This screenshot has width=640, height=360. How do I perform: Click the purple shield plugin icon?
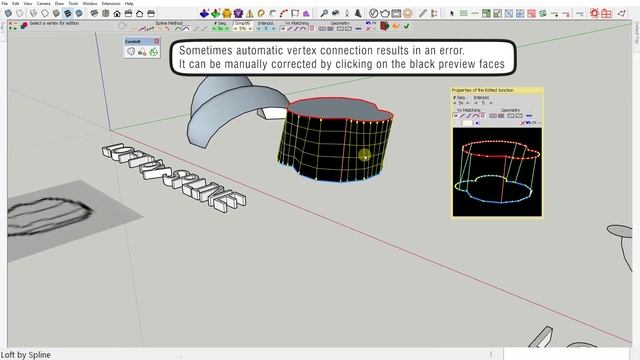click(x=238, y=13)
